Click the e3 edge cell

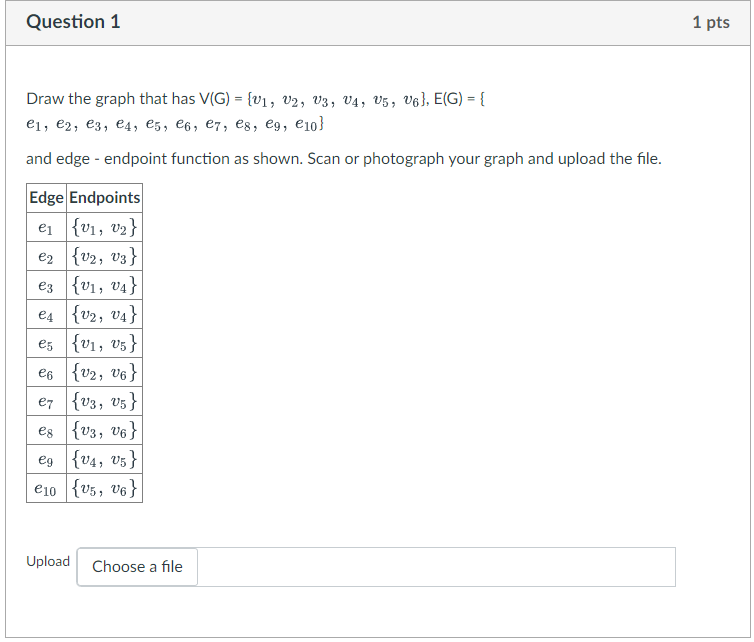click(x=46, y=286)
